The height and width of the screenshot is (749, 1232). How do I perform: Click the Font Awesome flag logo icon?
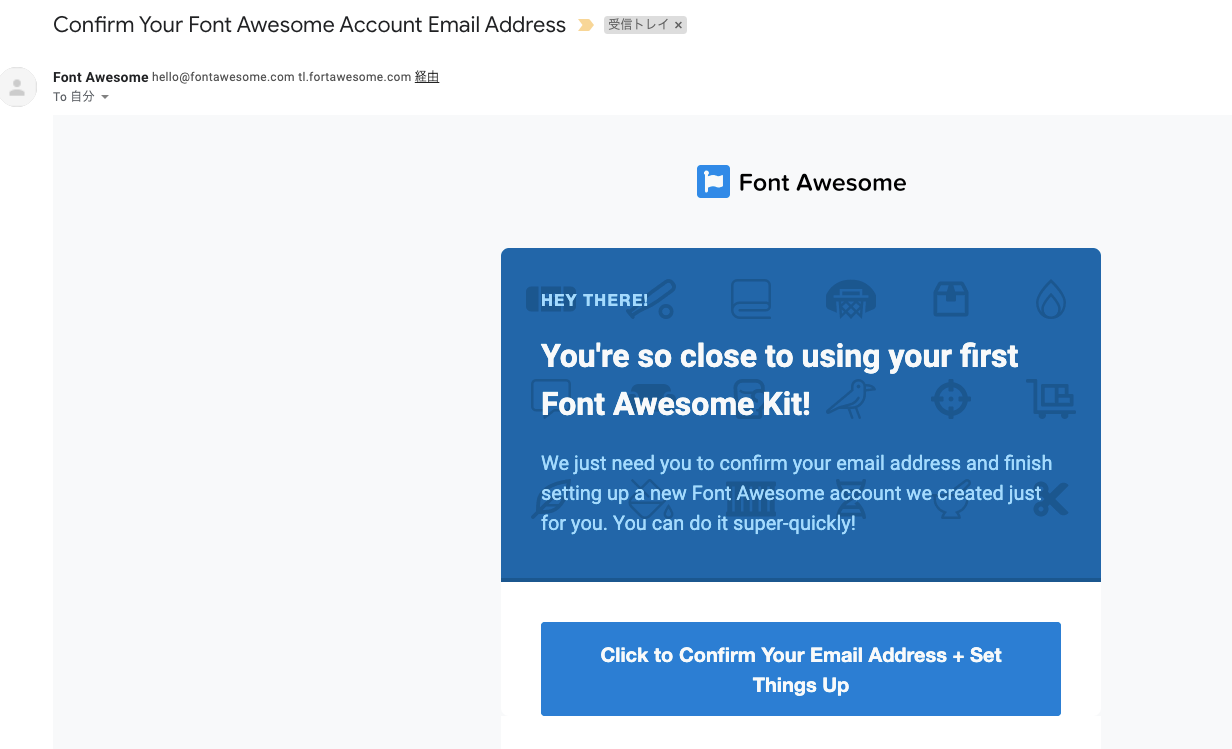click(x=713, y=182)
